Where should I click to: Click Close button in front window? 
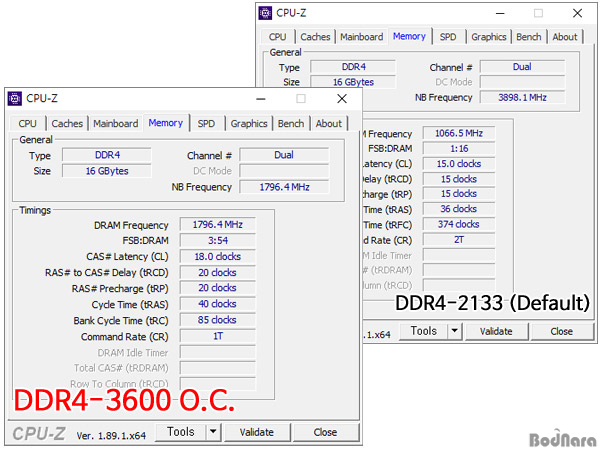(x=325, y=432)
